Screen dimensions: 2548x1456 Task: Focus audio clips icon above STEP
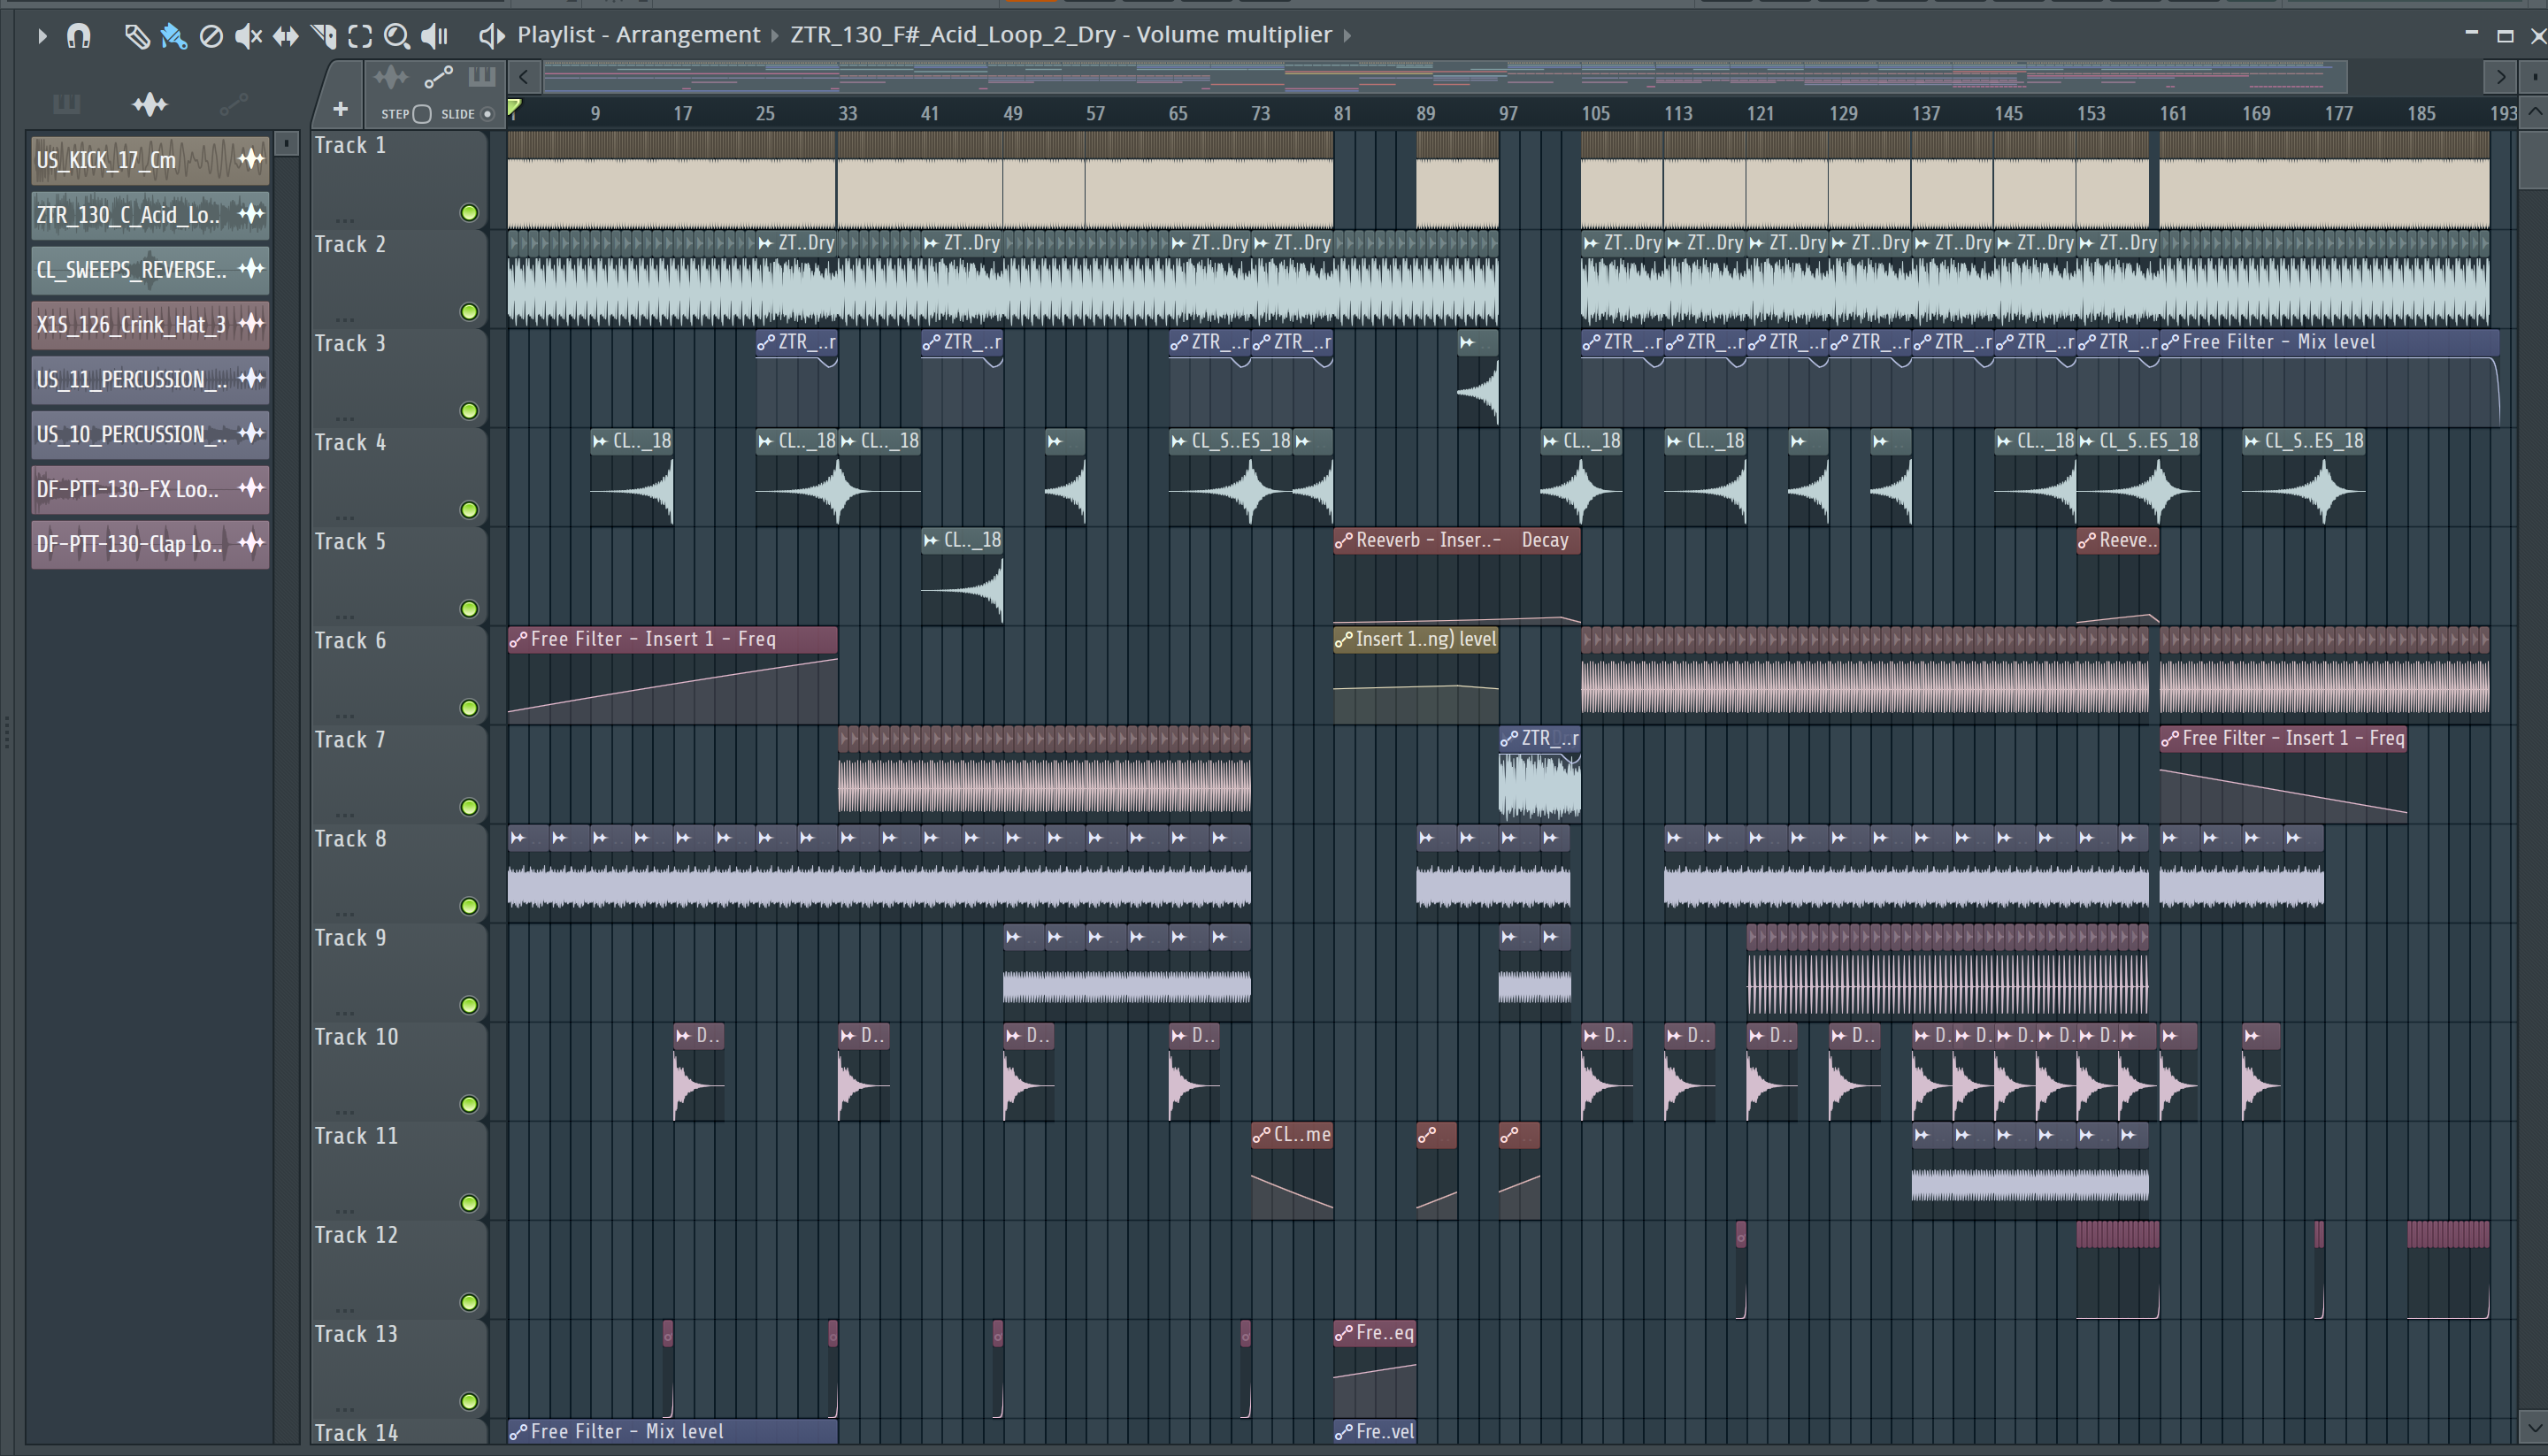(x=391, y=77)
